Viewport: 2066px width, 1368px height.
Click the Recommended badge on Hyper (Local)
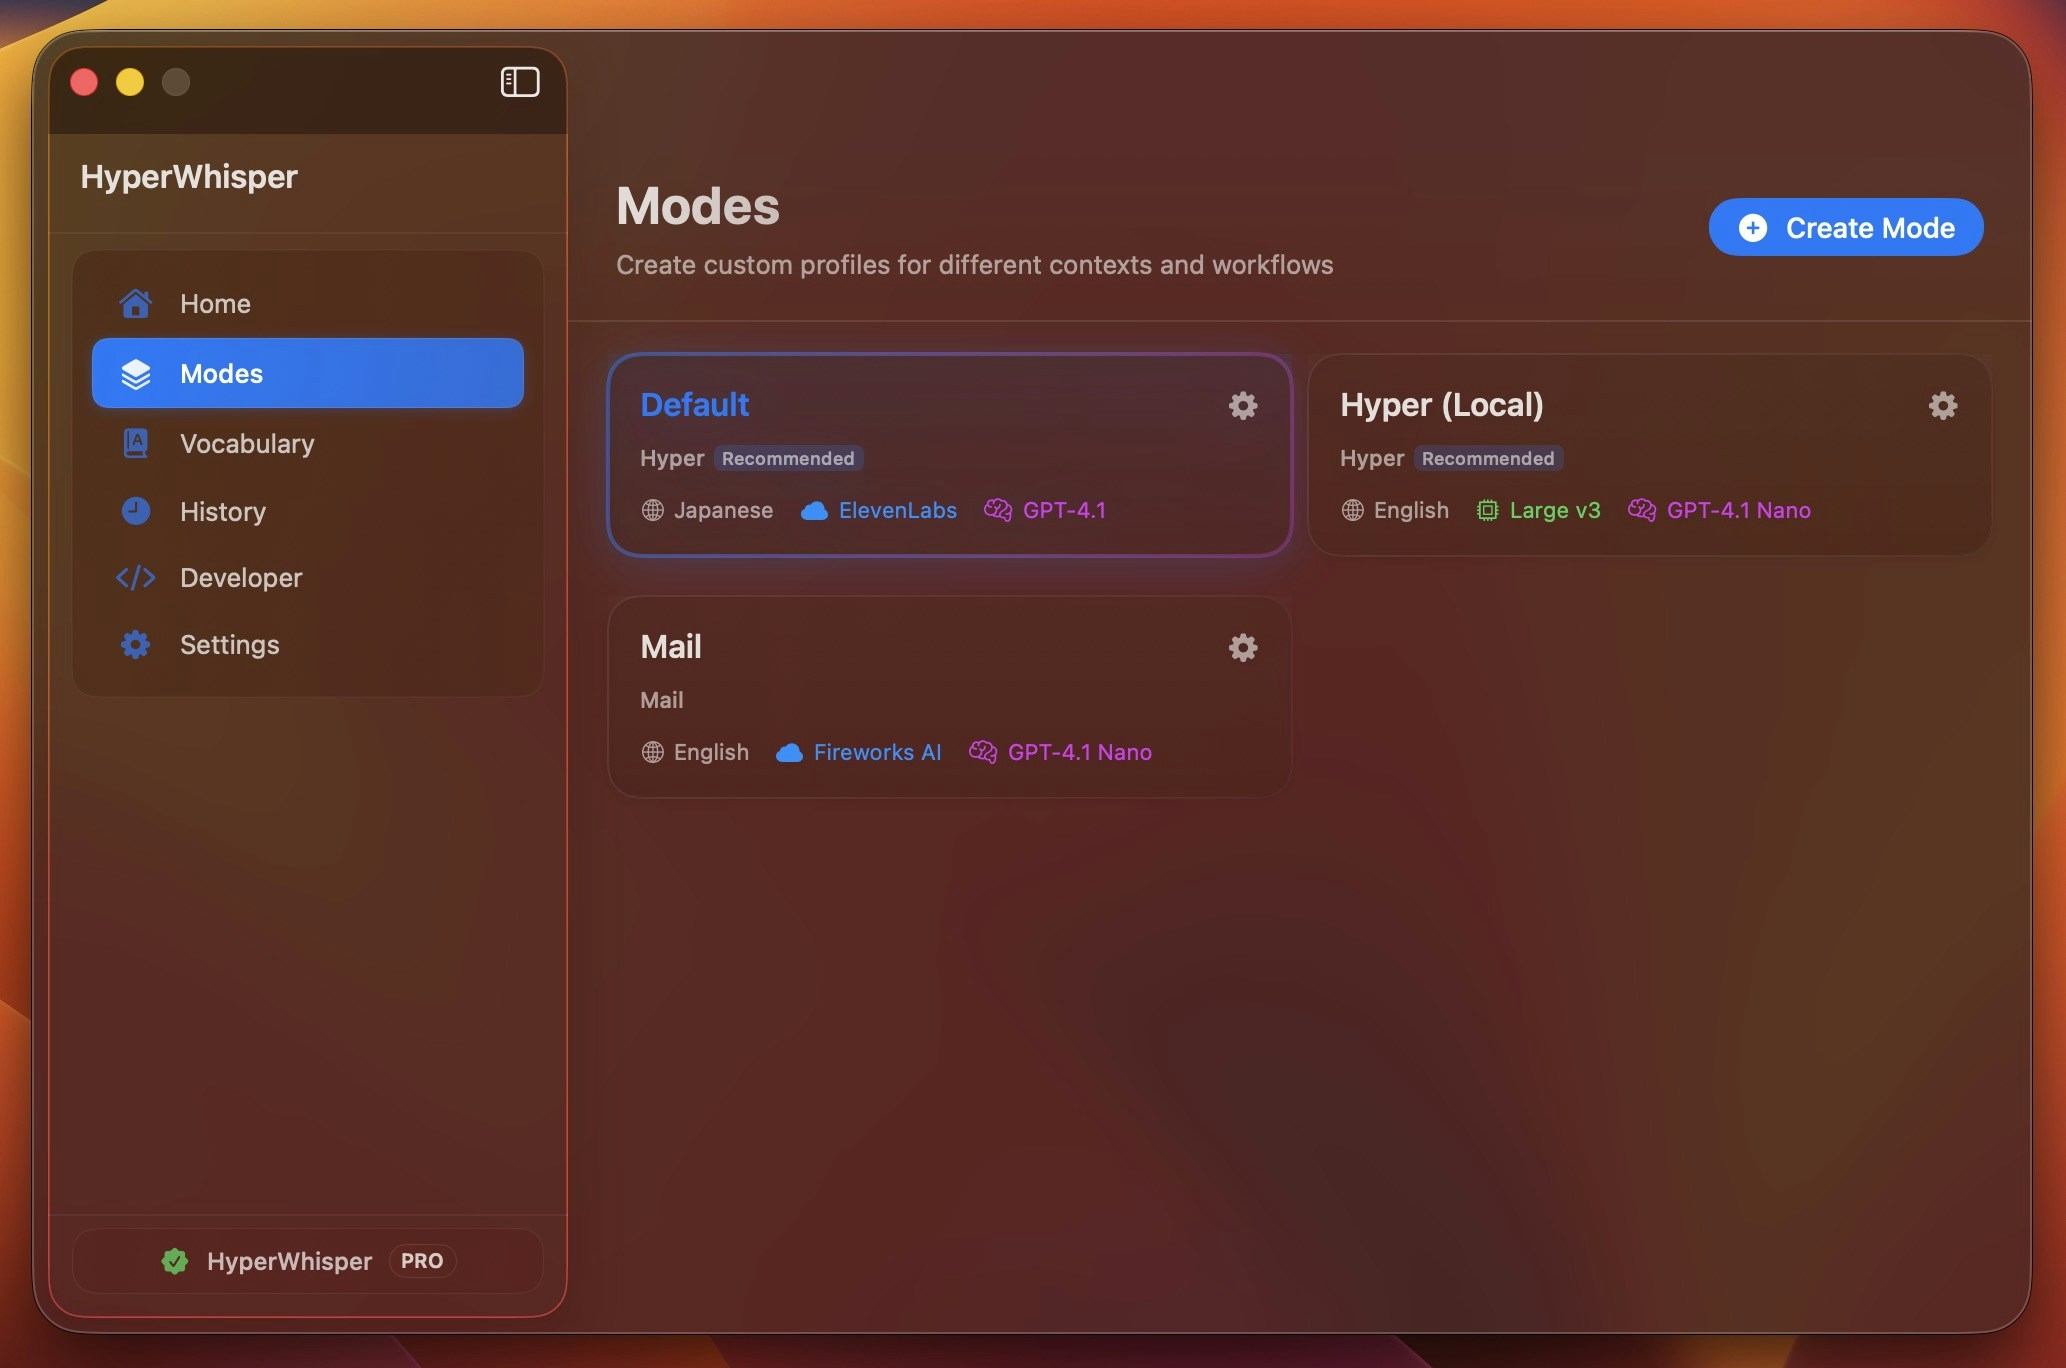[x=1487, y=458]
